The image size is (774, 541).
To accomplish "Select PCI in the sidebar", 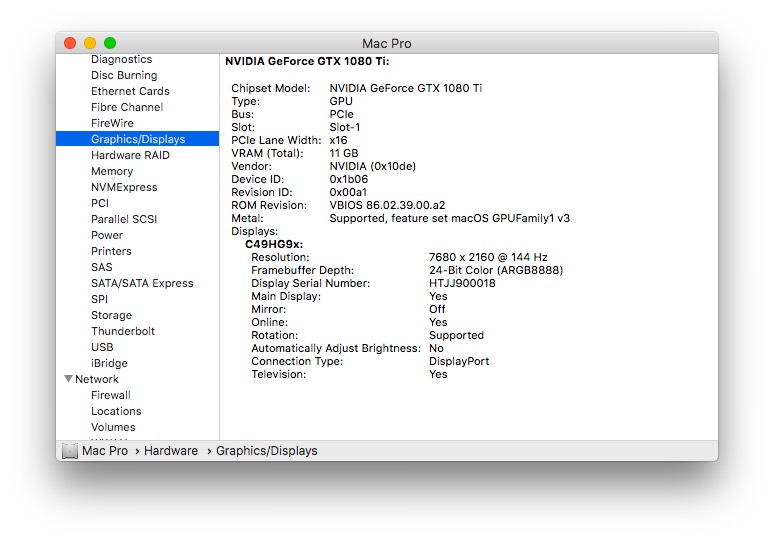I will click(x=100, y=203).
